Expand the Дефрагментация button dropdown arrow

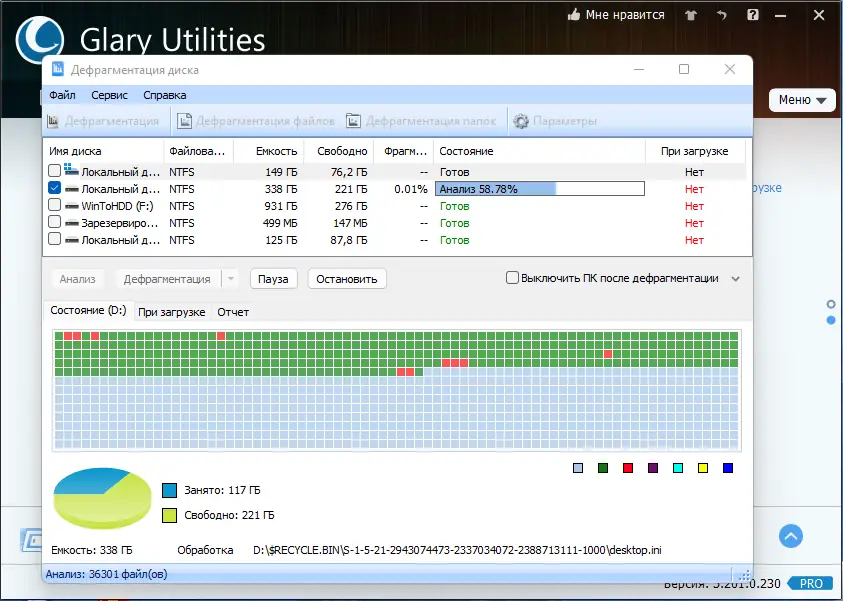(231, 279)
